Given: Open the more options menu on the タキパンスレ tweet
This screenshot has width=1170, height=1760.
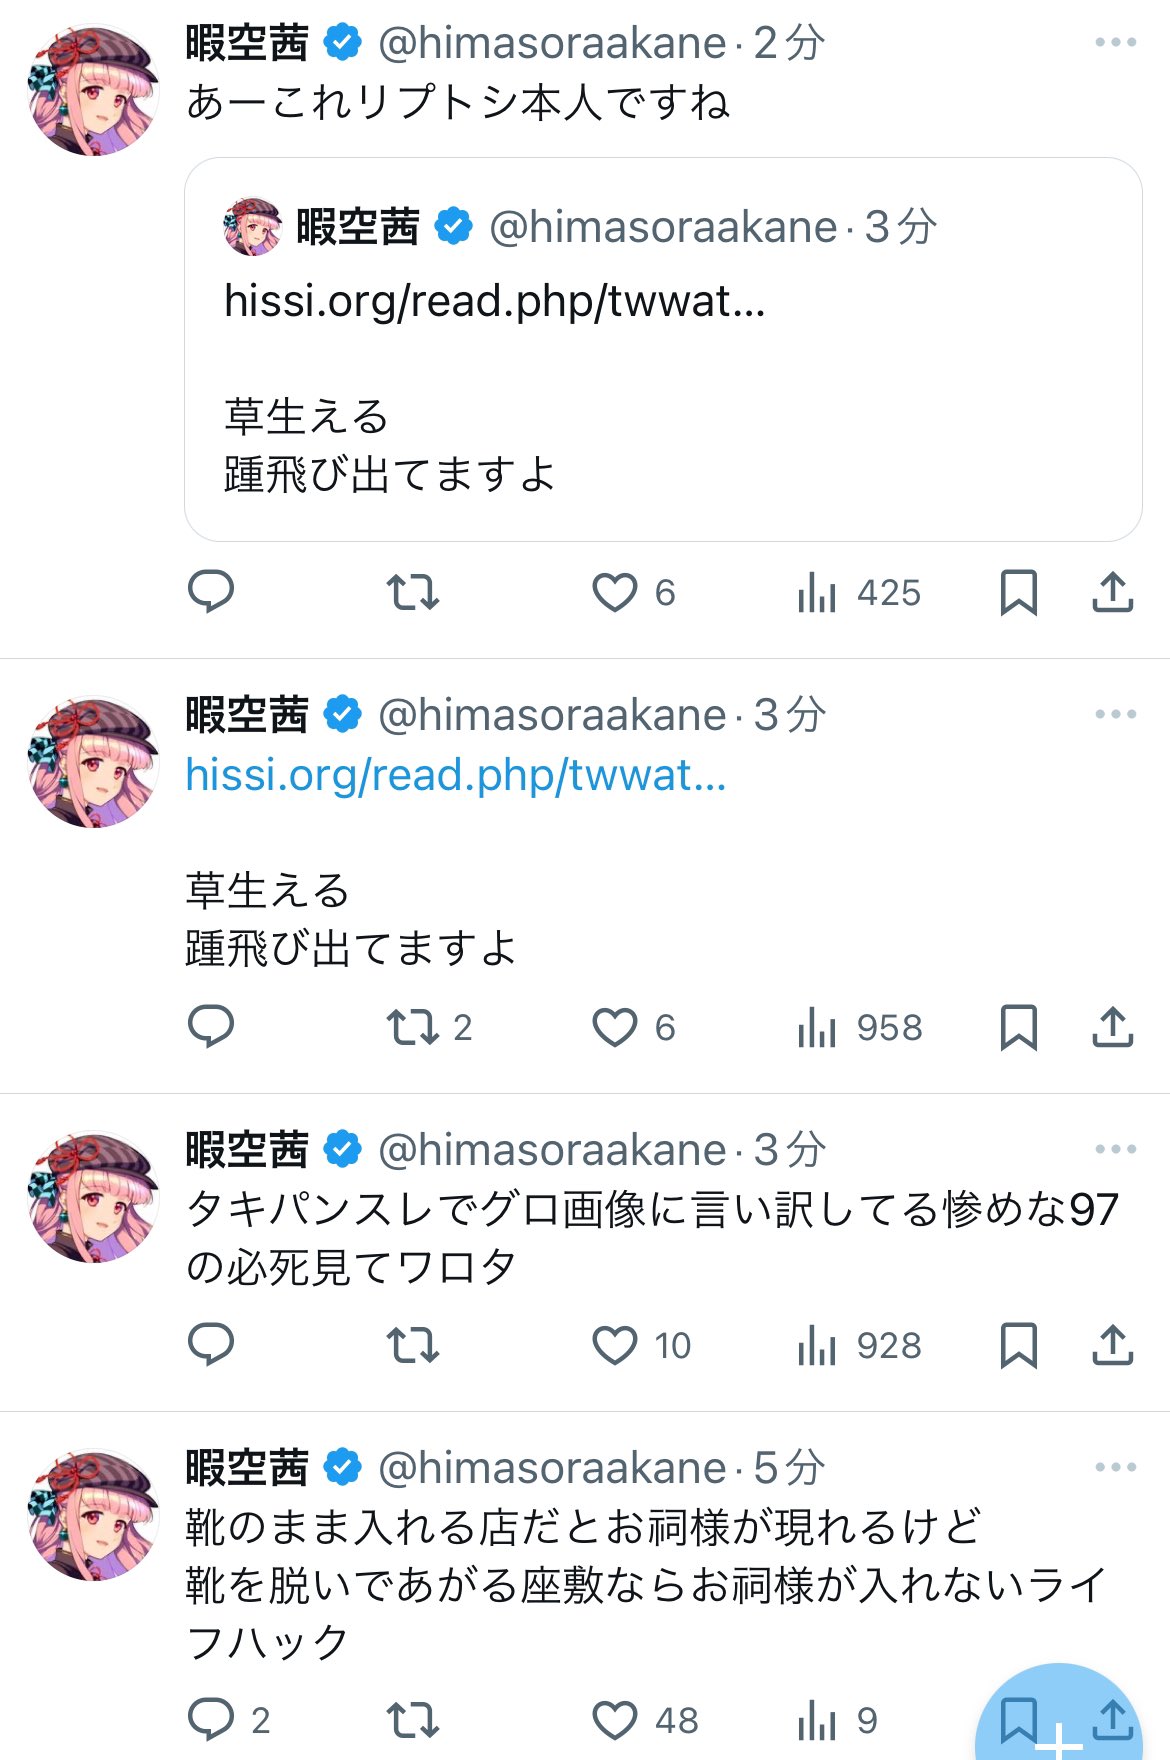Looking at the screenshot, I should 1115,1150.
